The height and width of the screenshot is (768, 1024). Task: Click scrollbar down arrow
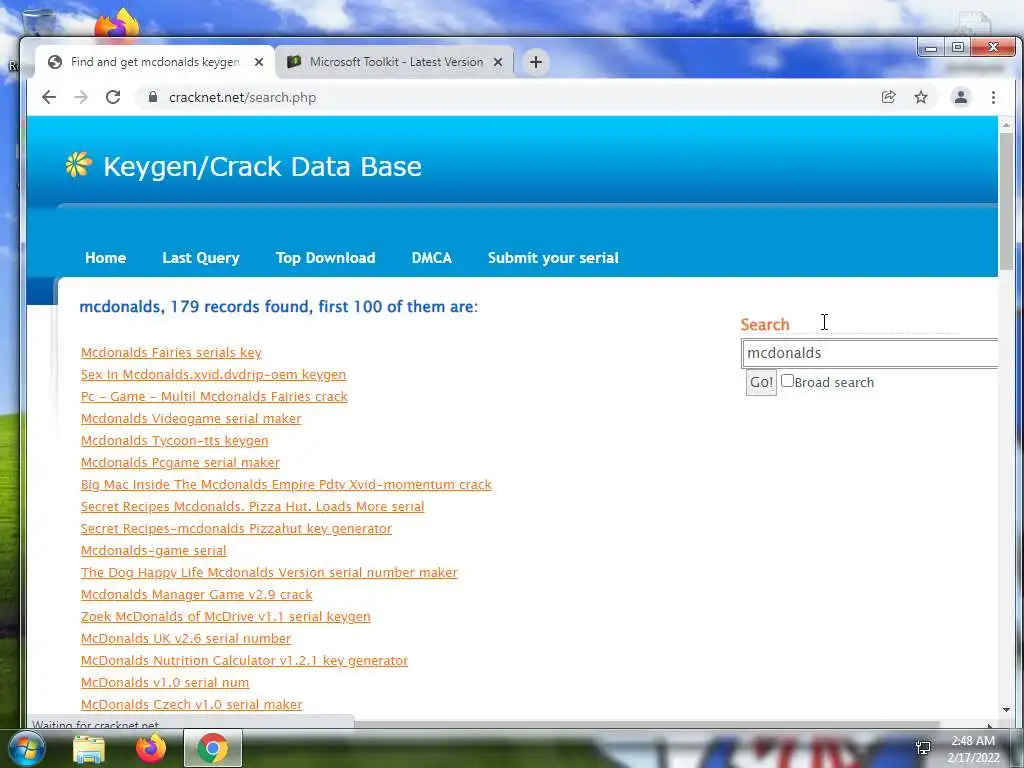tap(1006, 710)
